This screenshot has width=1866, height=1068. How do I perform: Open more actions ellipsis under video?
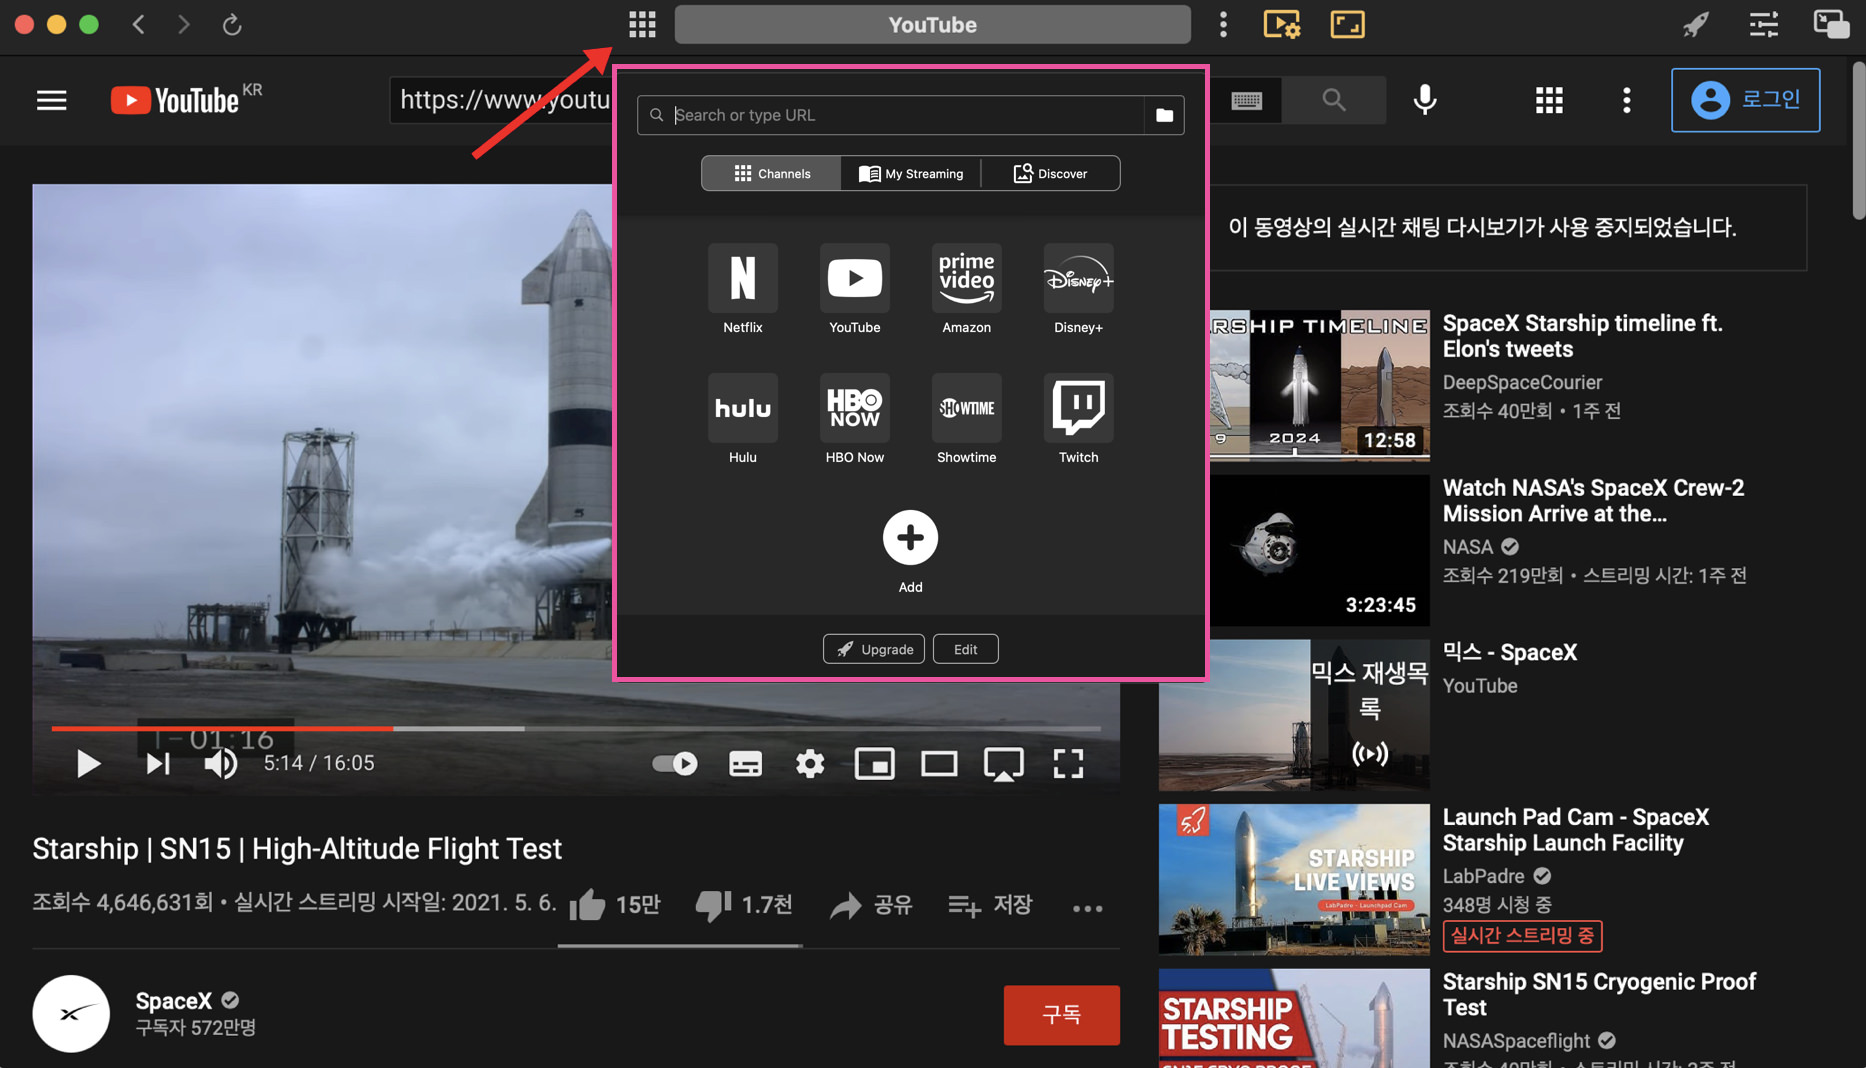pyautogui.click(x=1087, y=908)
